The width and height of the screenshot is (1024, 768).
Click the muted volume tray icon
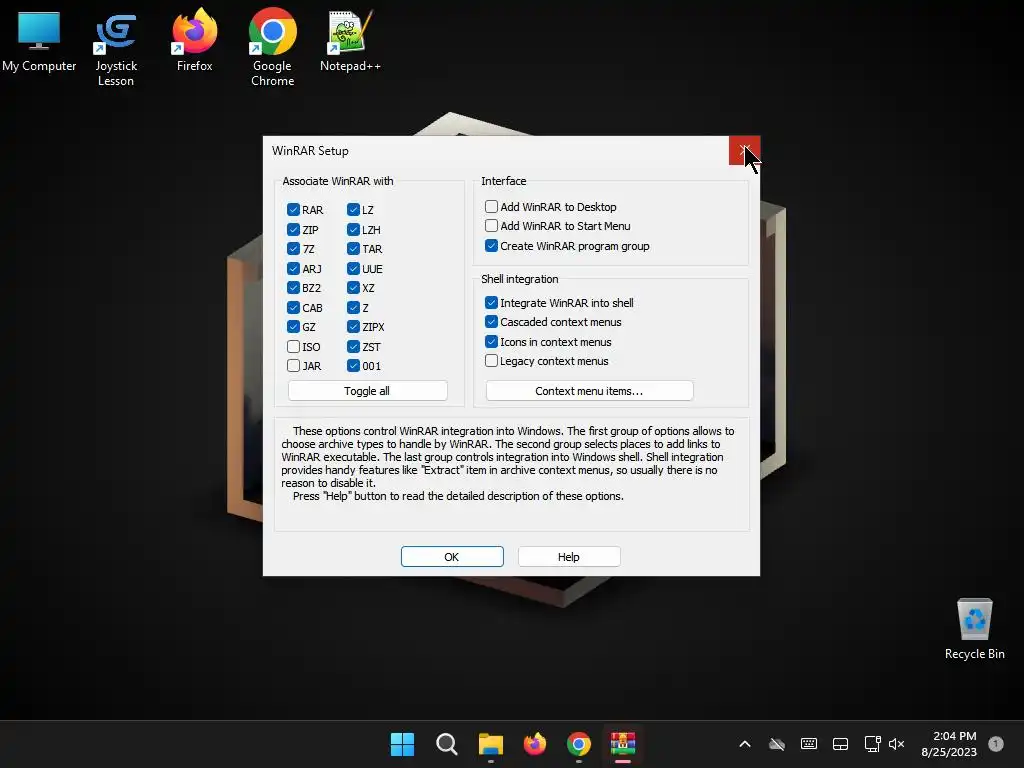897,744
